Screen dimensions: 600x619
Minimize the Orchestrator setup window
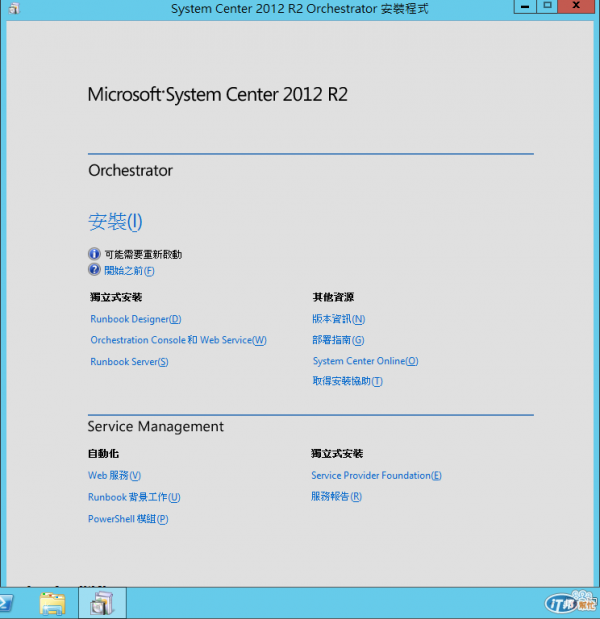coord(525,6)
